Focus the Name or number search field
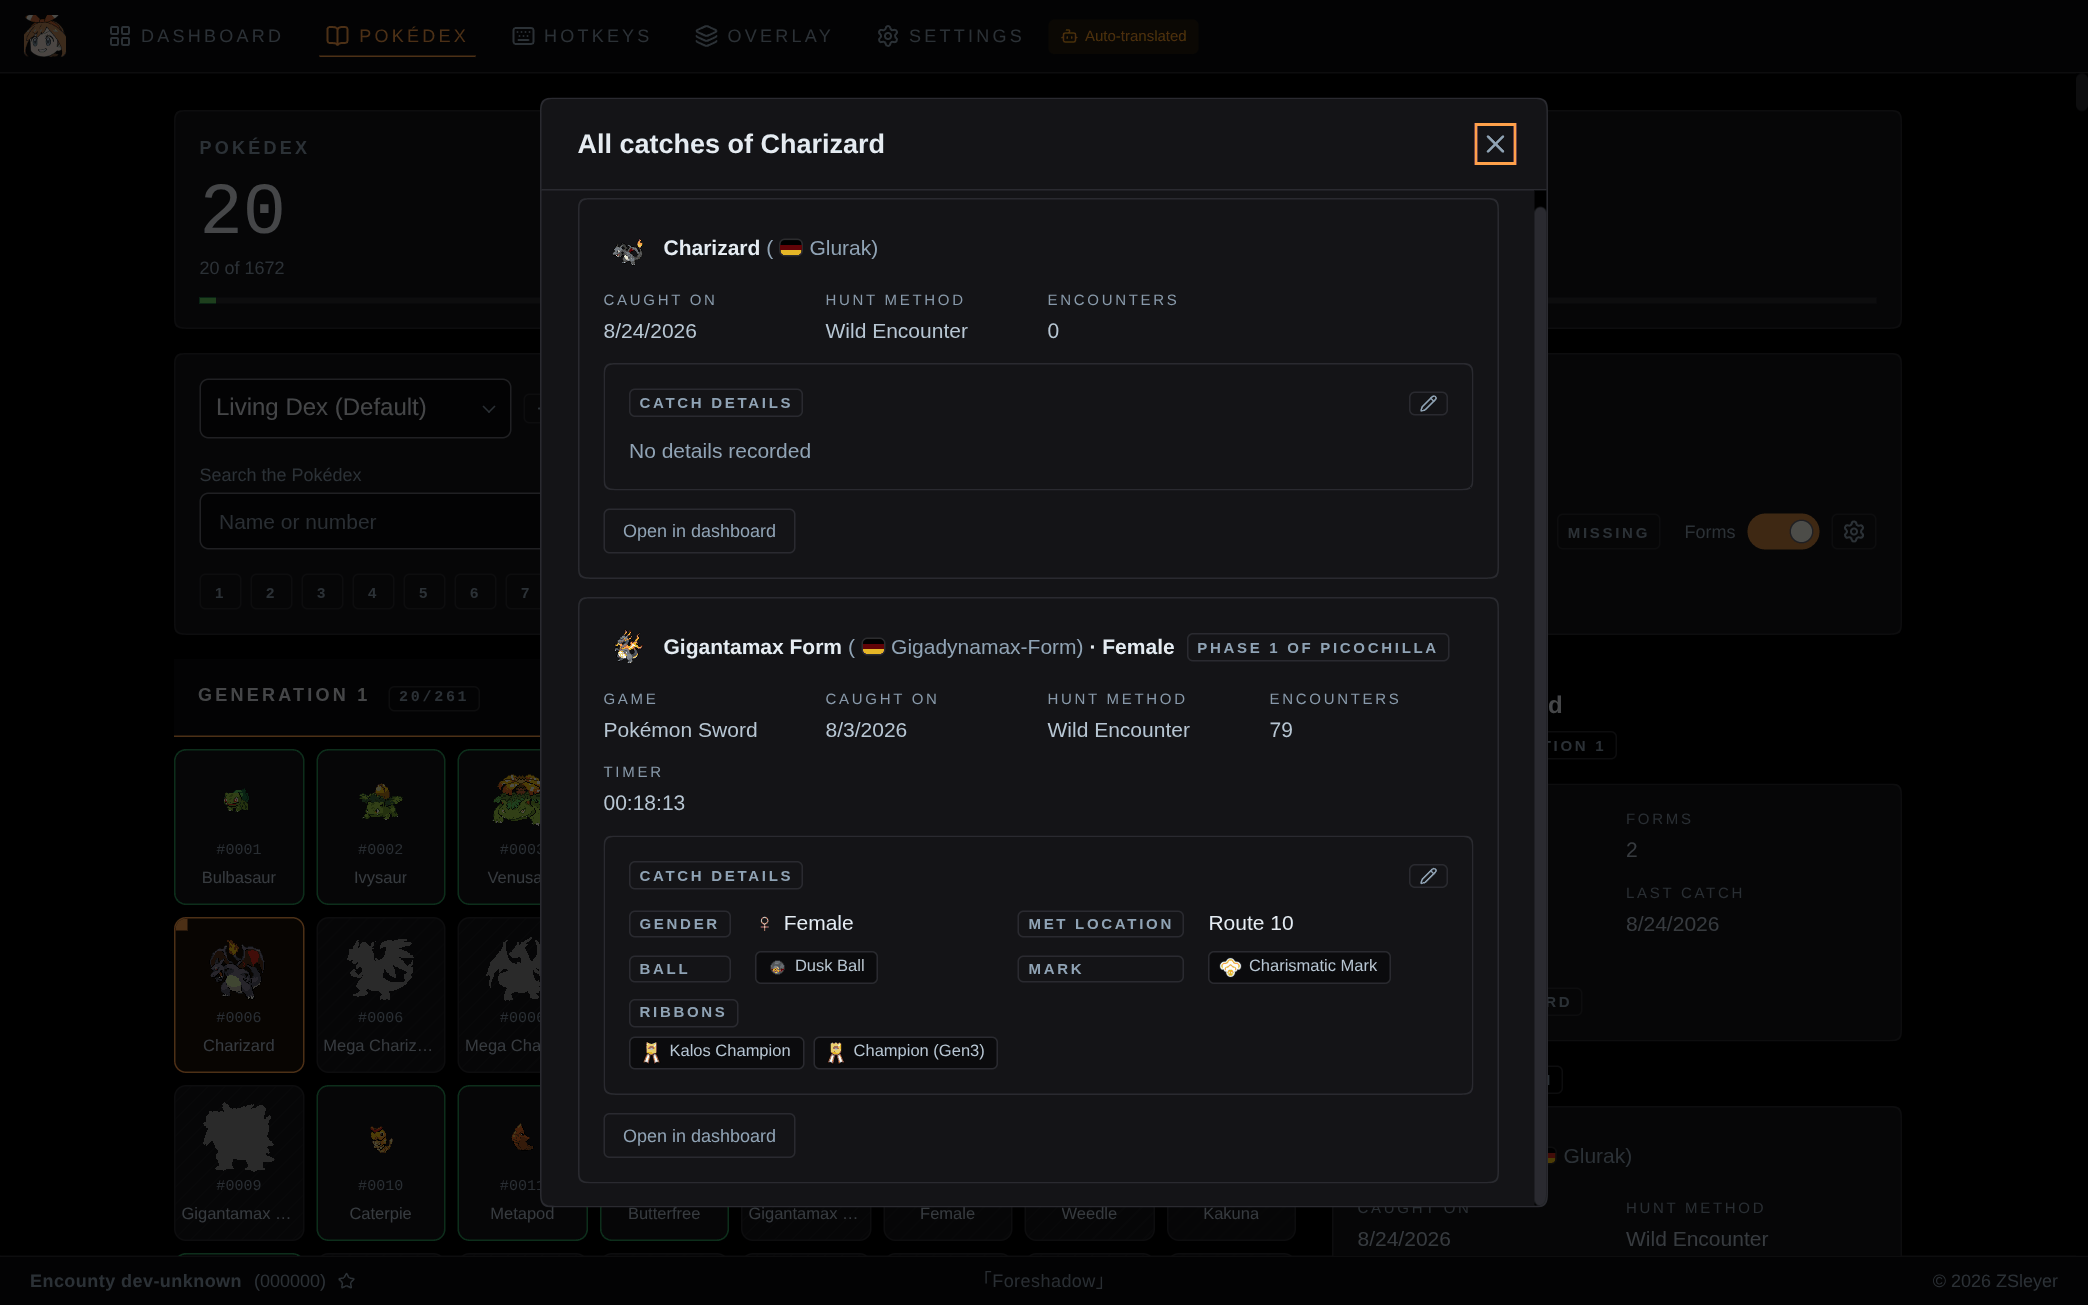This screenshot has height=1305, width=2088. click(x=370, y=521)
